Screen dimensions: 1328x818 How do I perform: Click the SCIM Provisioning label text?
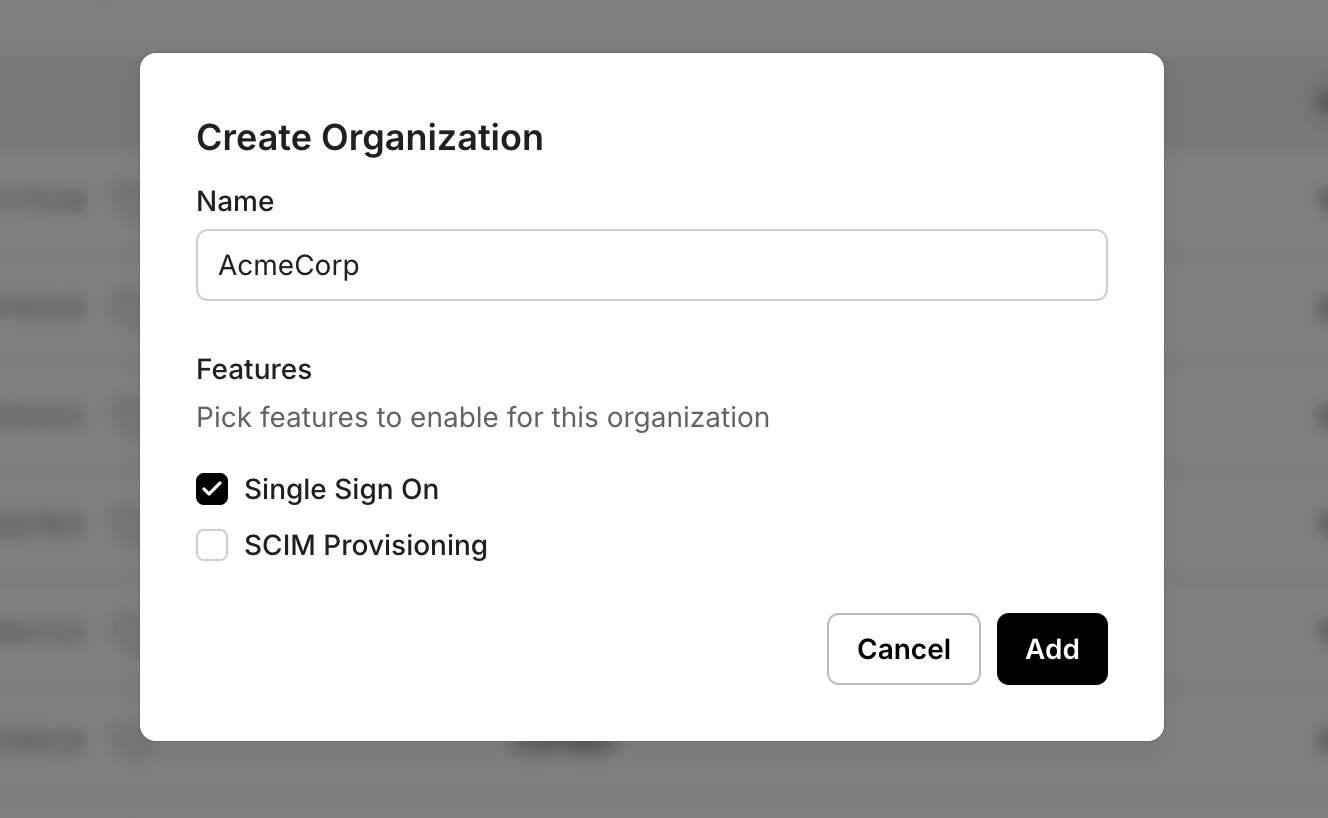(366, 545)
